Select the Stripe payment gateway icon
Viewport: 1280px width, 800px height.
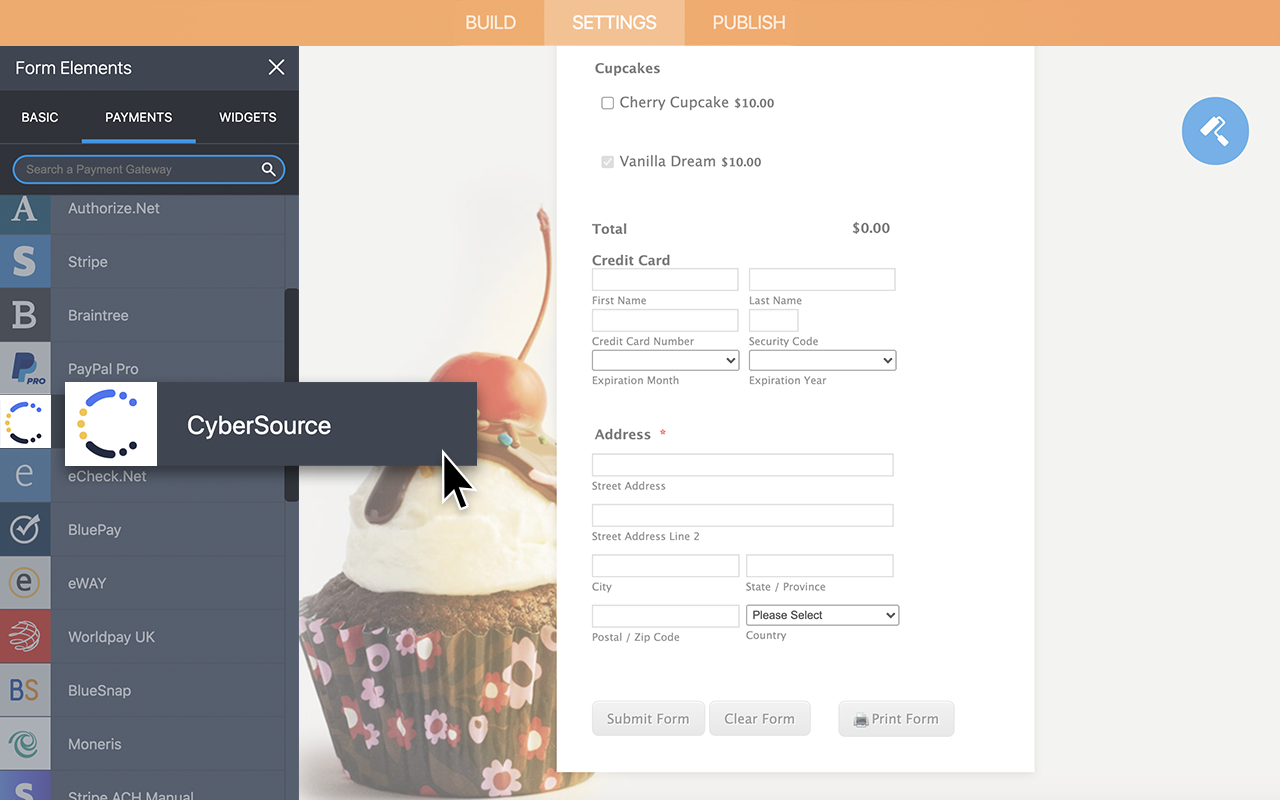point(25,261)
